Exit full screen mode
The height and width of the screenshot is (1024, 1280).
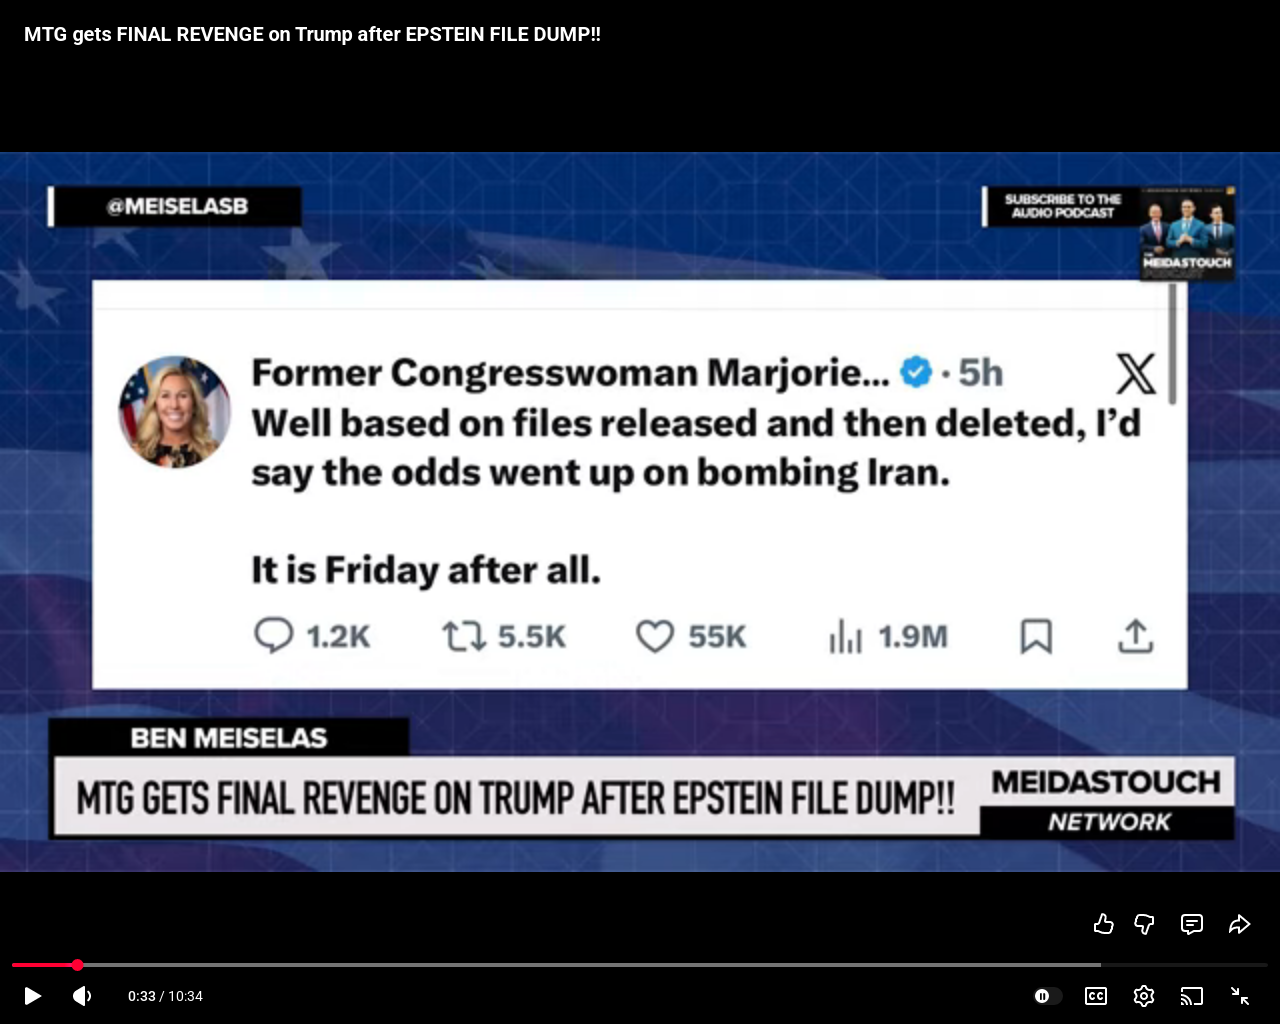coord(1240,996)
